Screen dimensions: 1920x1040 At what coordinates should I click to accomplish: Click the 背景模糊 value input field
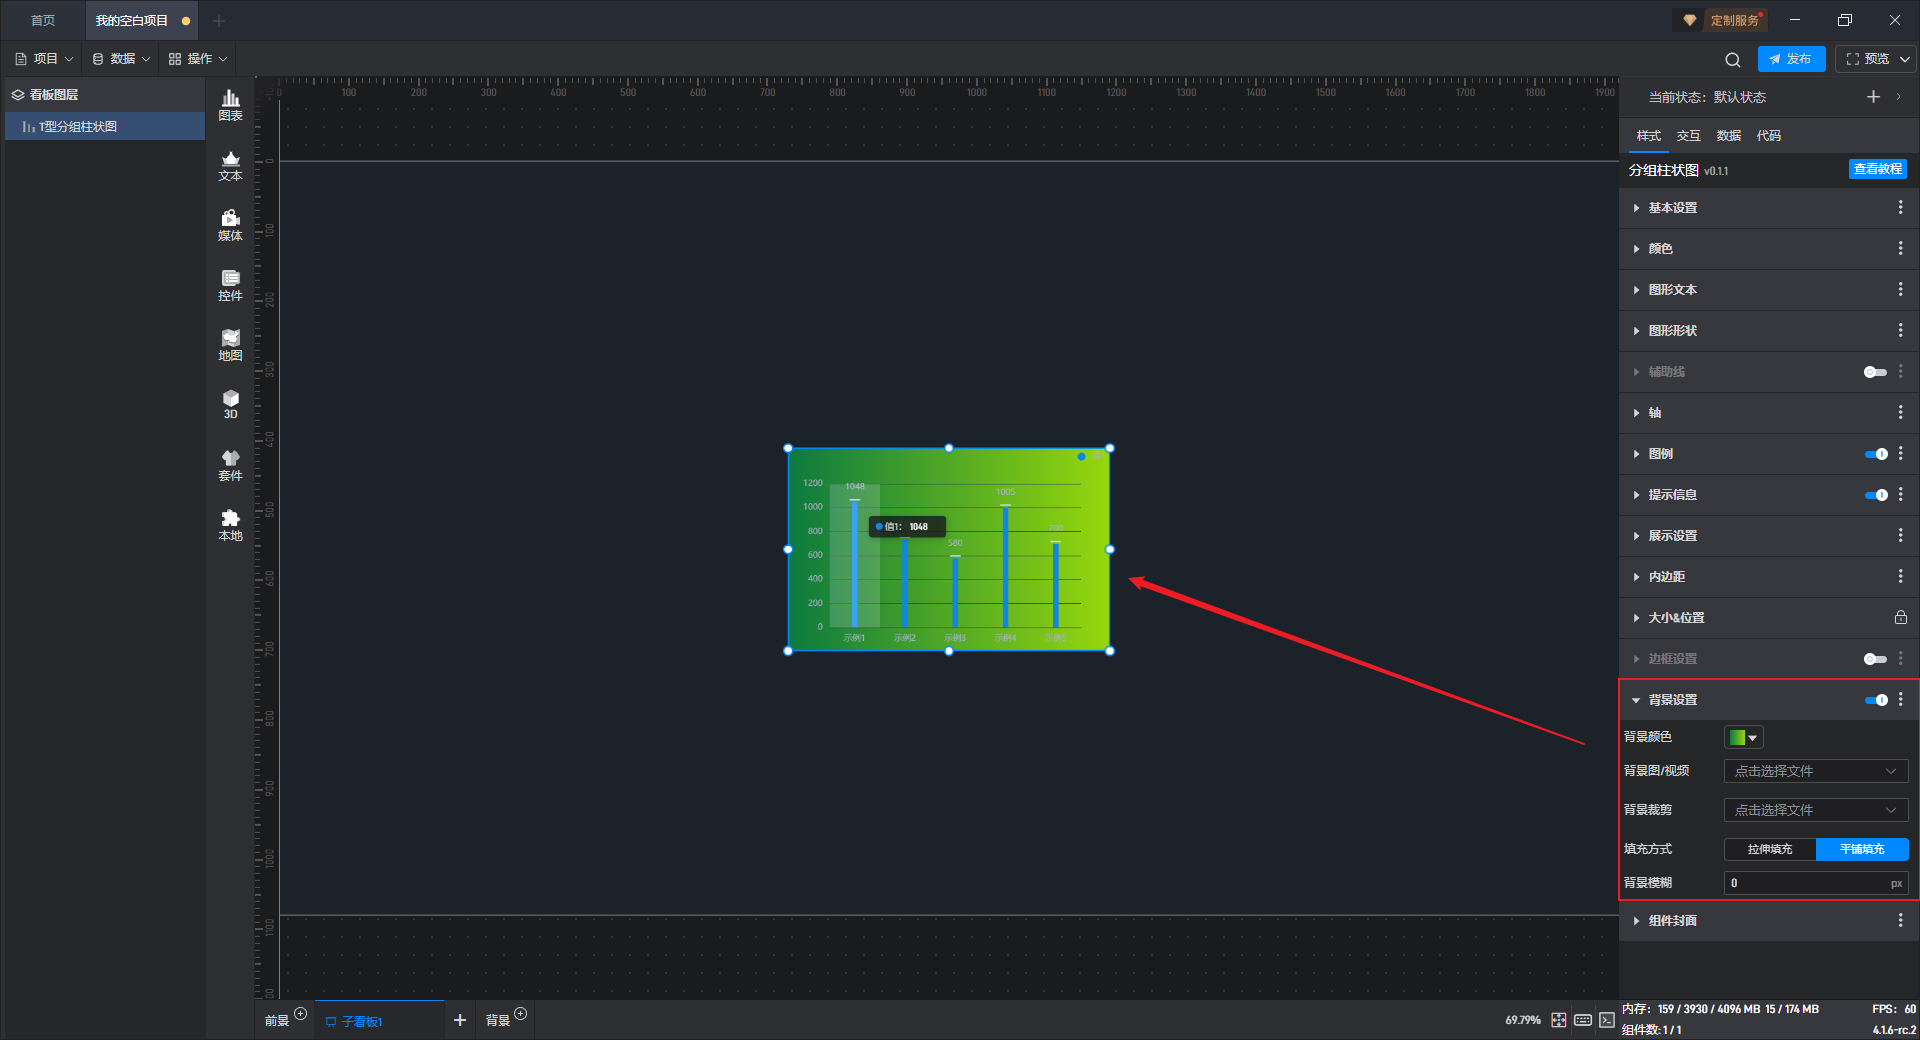coord(1816,883)
